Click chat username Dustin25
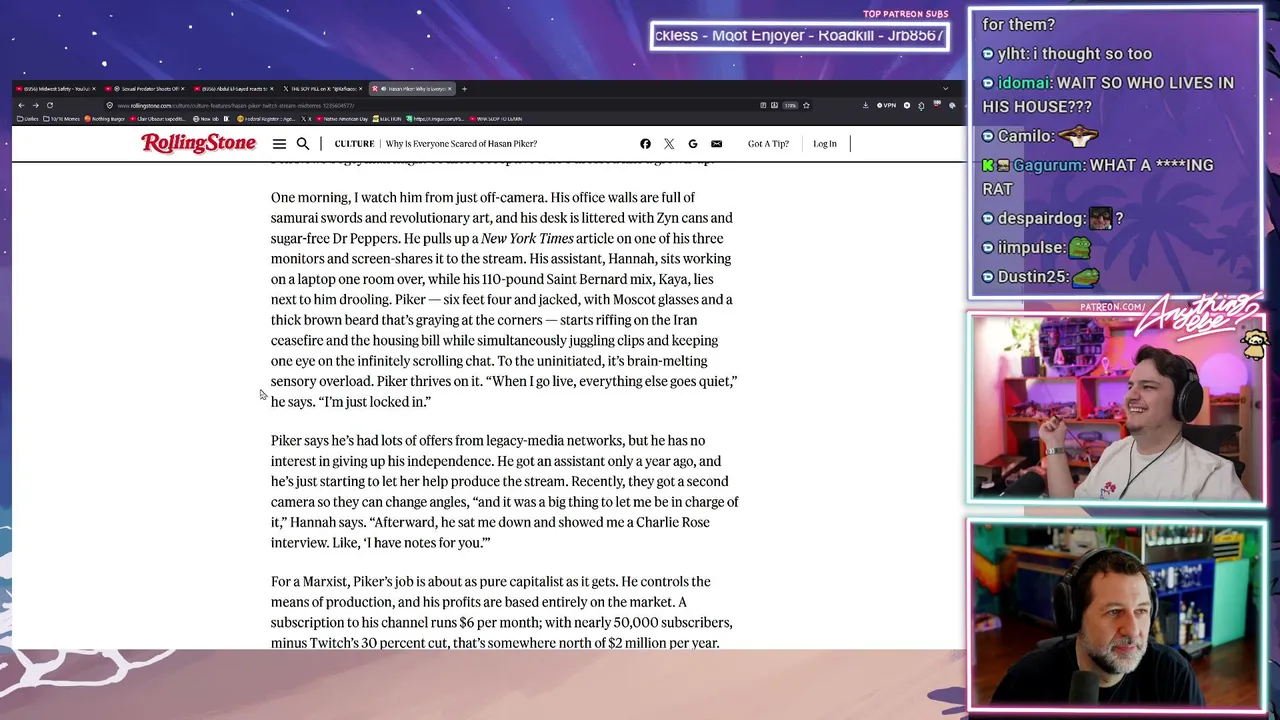 point(1032,277)
